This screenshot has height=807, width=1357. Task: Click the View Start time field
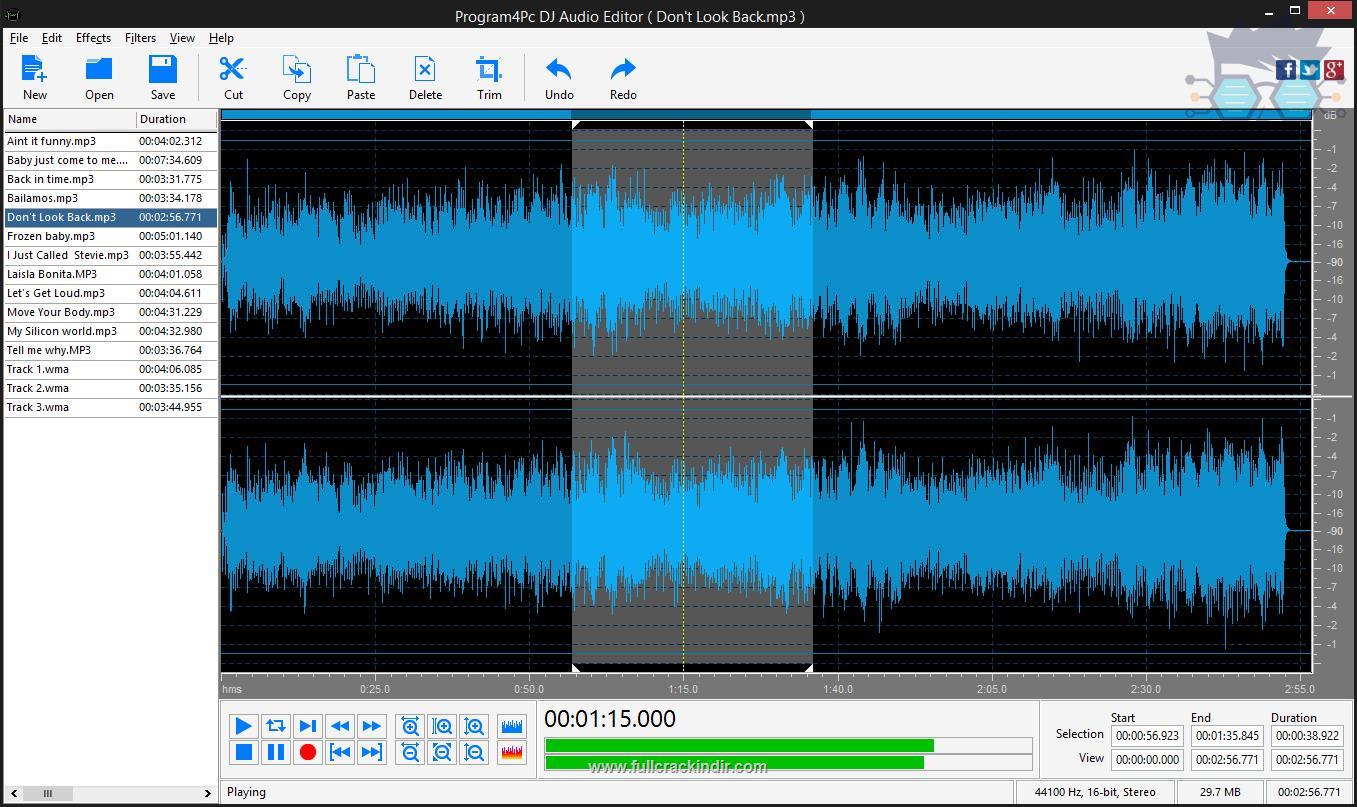pos(1147,760)
